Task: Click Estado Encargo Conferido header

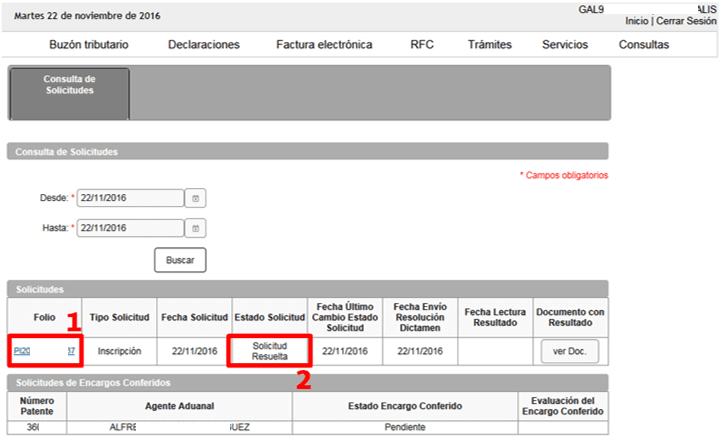Action: pos(405,406)
